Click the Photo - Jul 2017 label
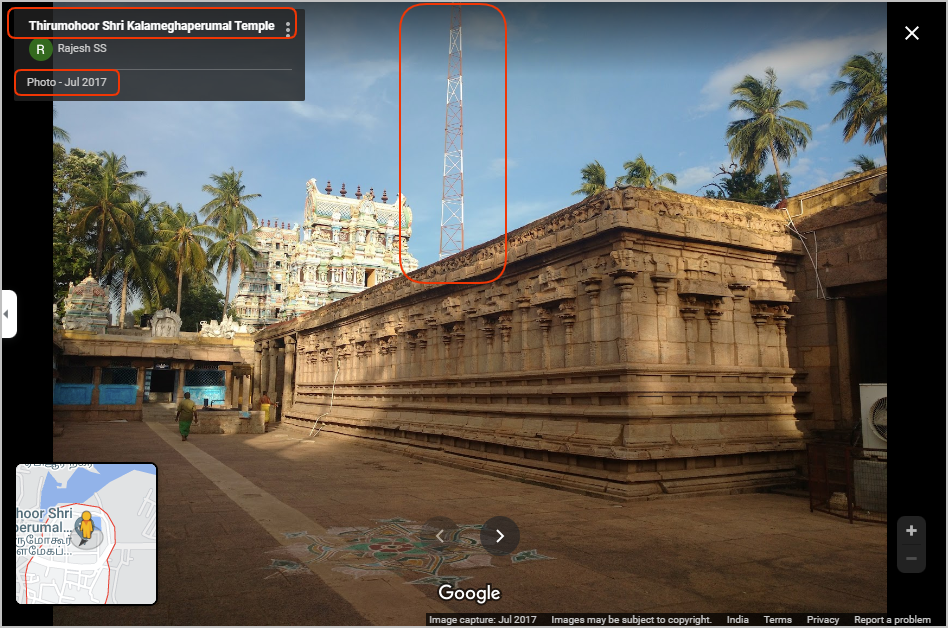The width and height of the screenshot is (948, 628). 67,82
